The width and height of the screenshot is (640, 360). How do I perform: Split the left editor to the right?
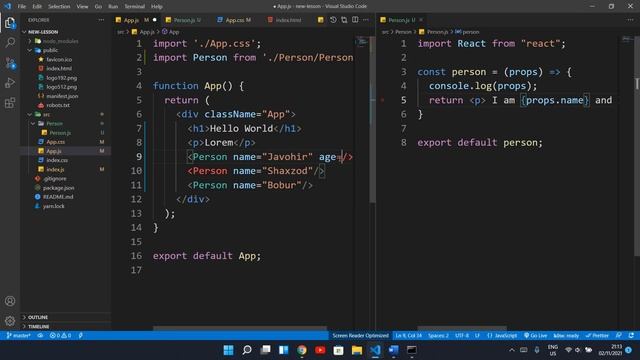click(355, 20)
